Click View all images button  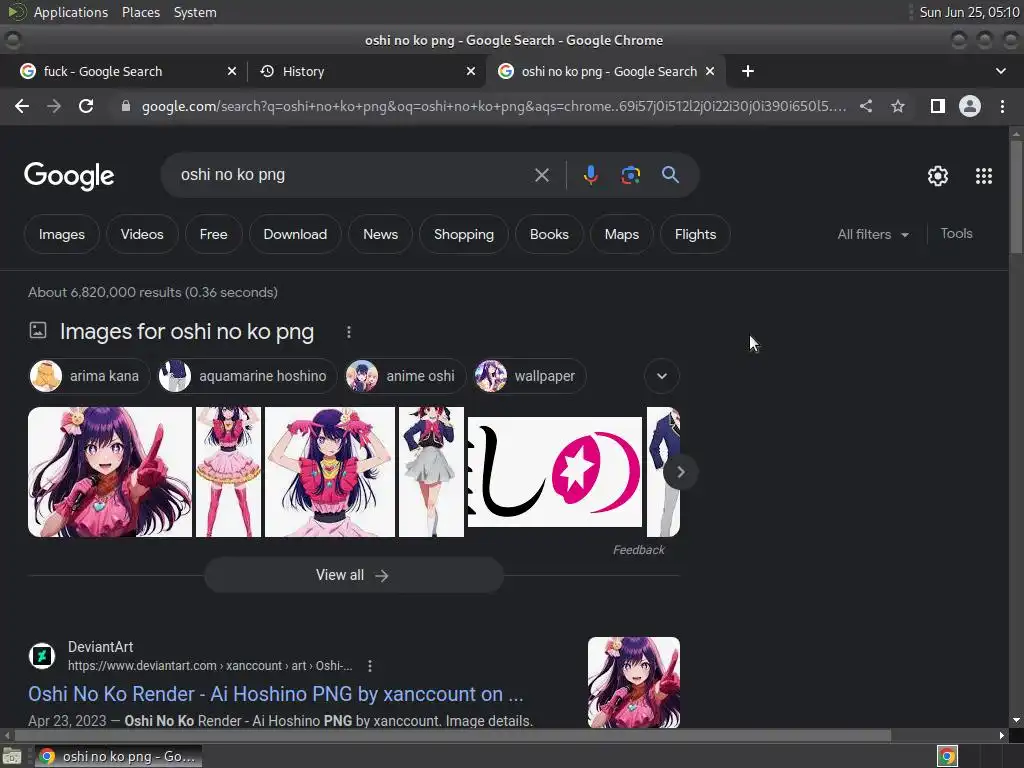coord(353,575)
